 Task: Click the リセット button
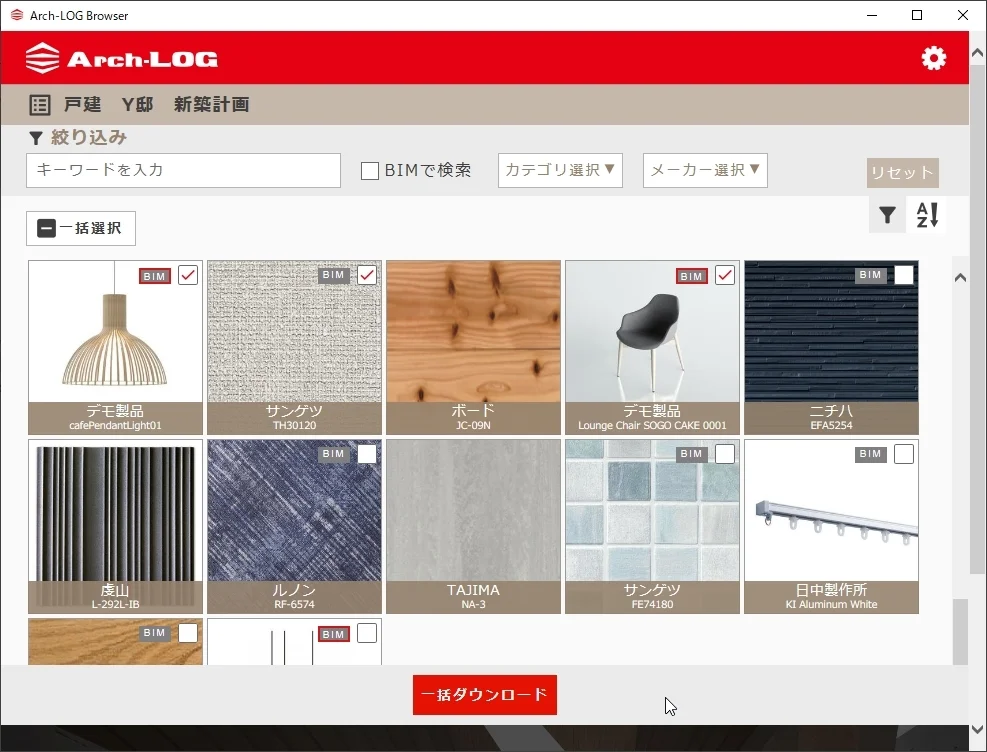[x=903, y=172]
